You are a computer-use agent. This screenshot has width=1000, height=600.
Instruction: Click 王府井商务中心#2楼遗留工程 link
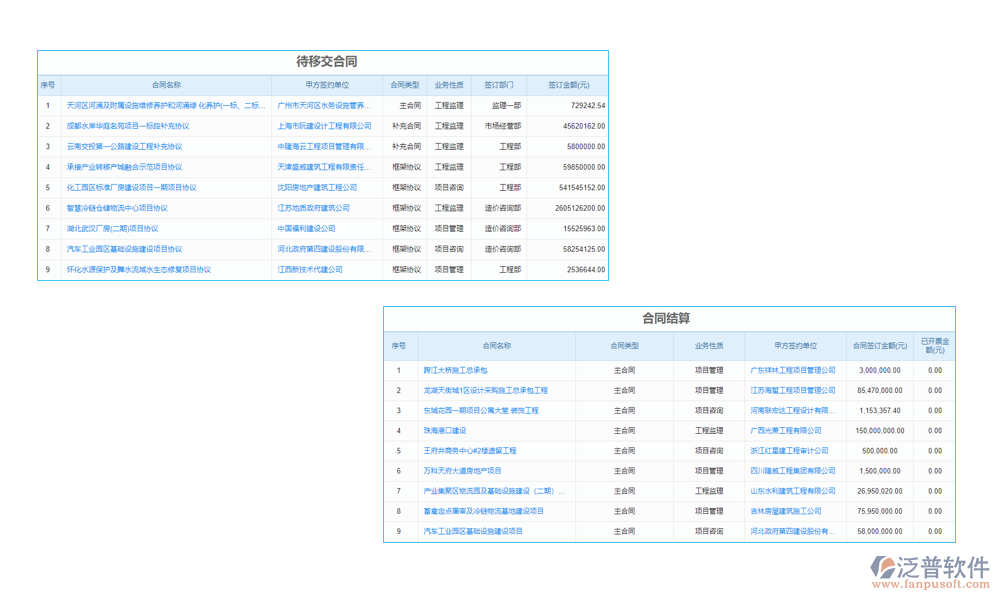[x=470, y=450]
